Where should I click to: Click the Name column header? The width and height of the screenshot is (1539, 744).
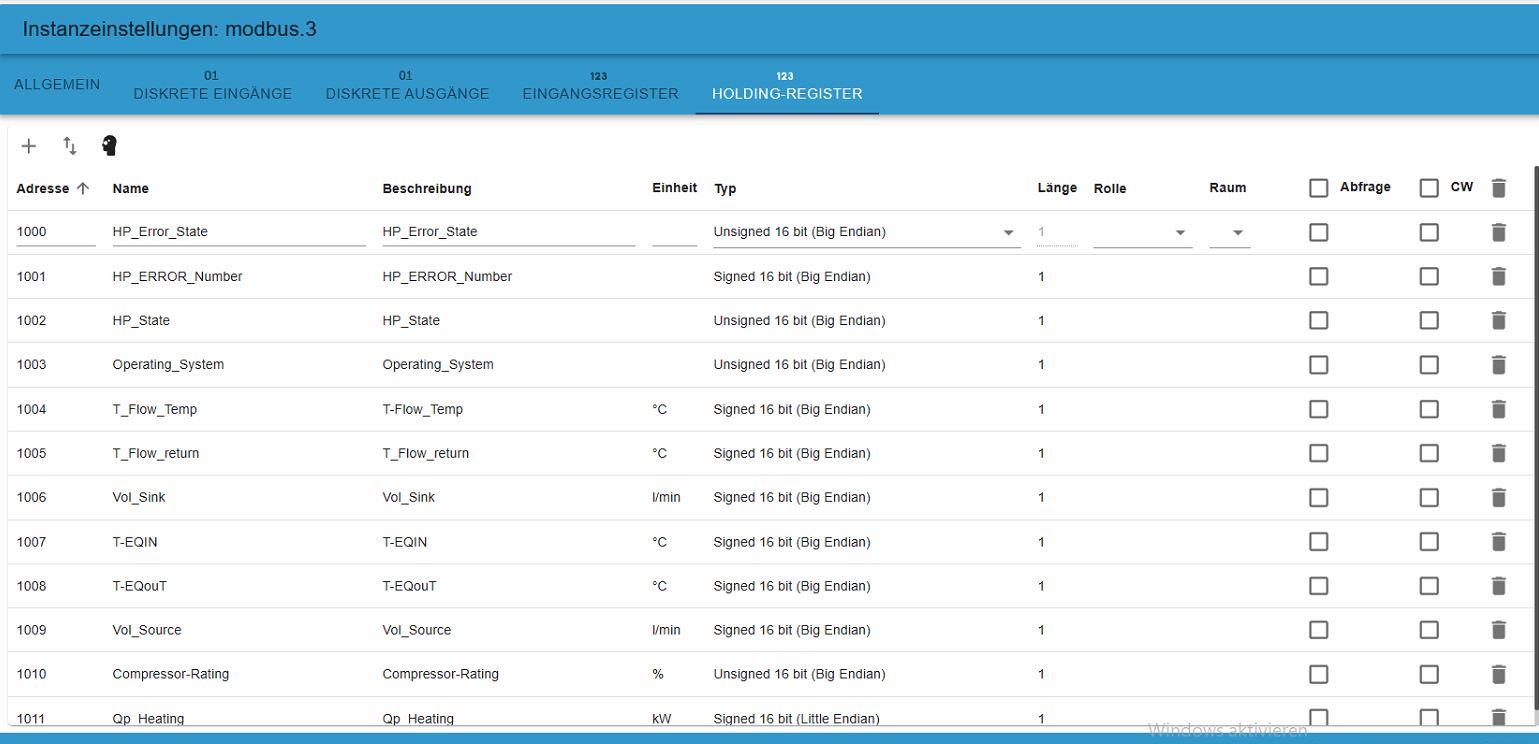[x=131, y=188]
